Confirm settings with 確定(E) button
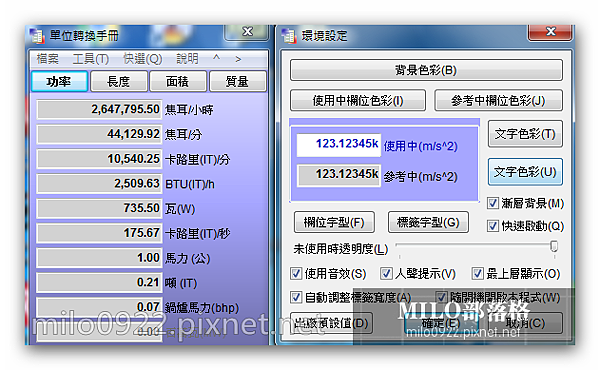 coord(442,323)
